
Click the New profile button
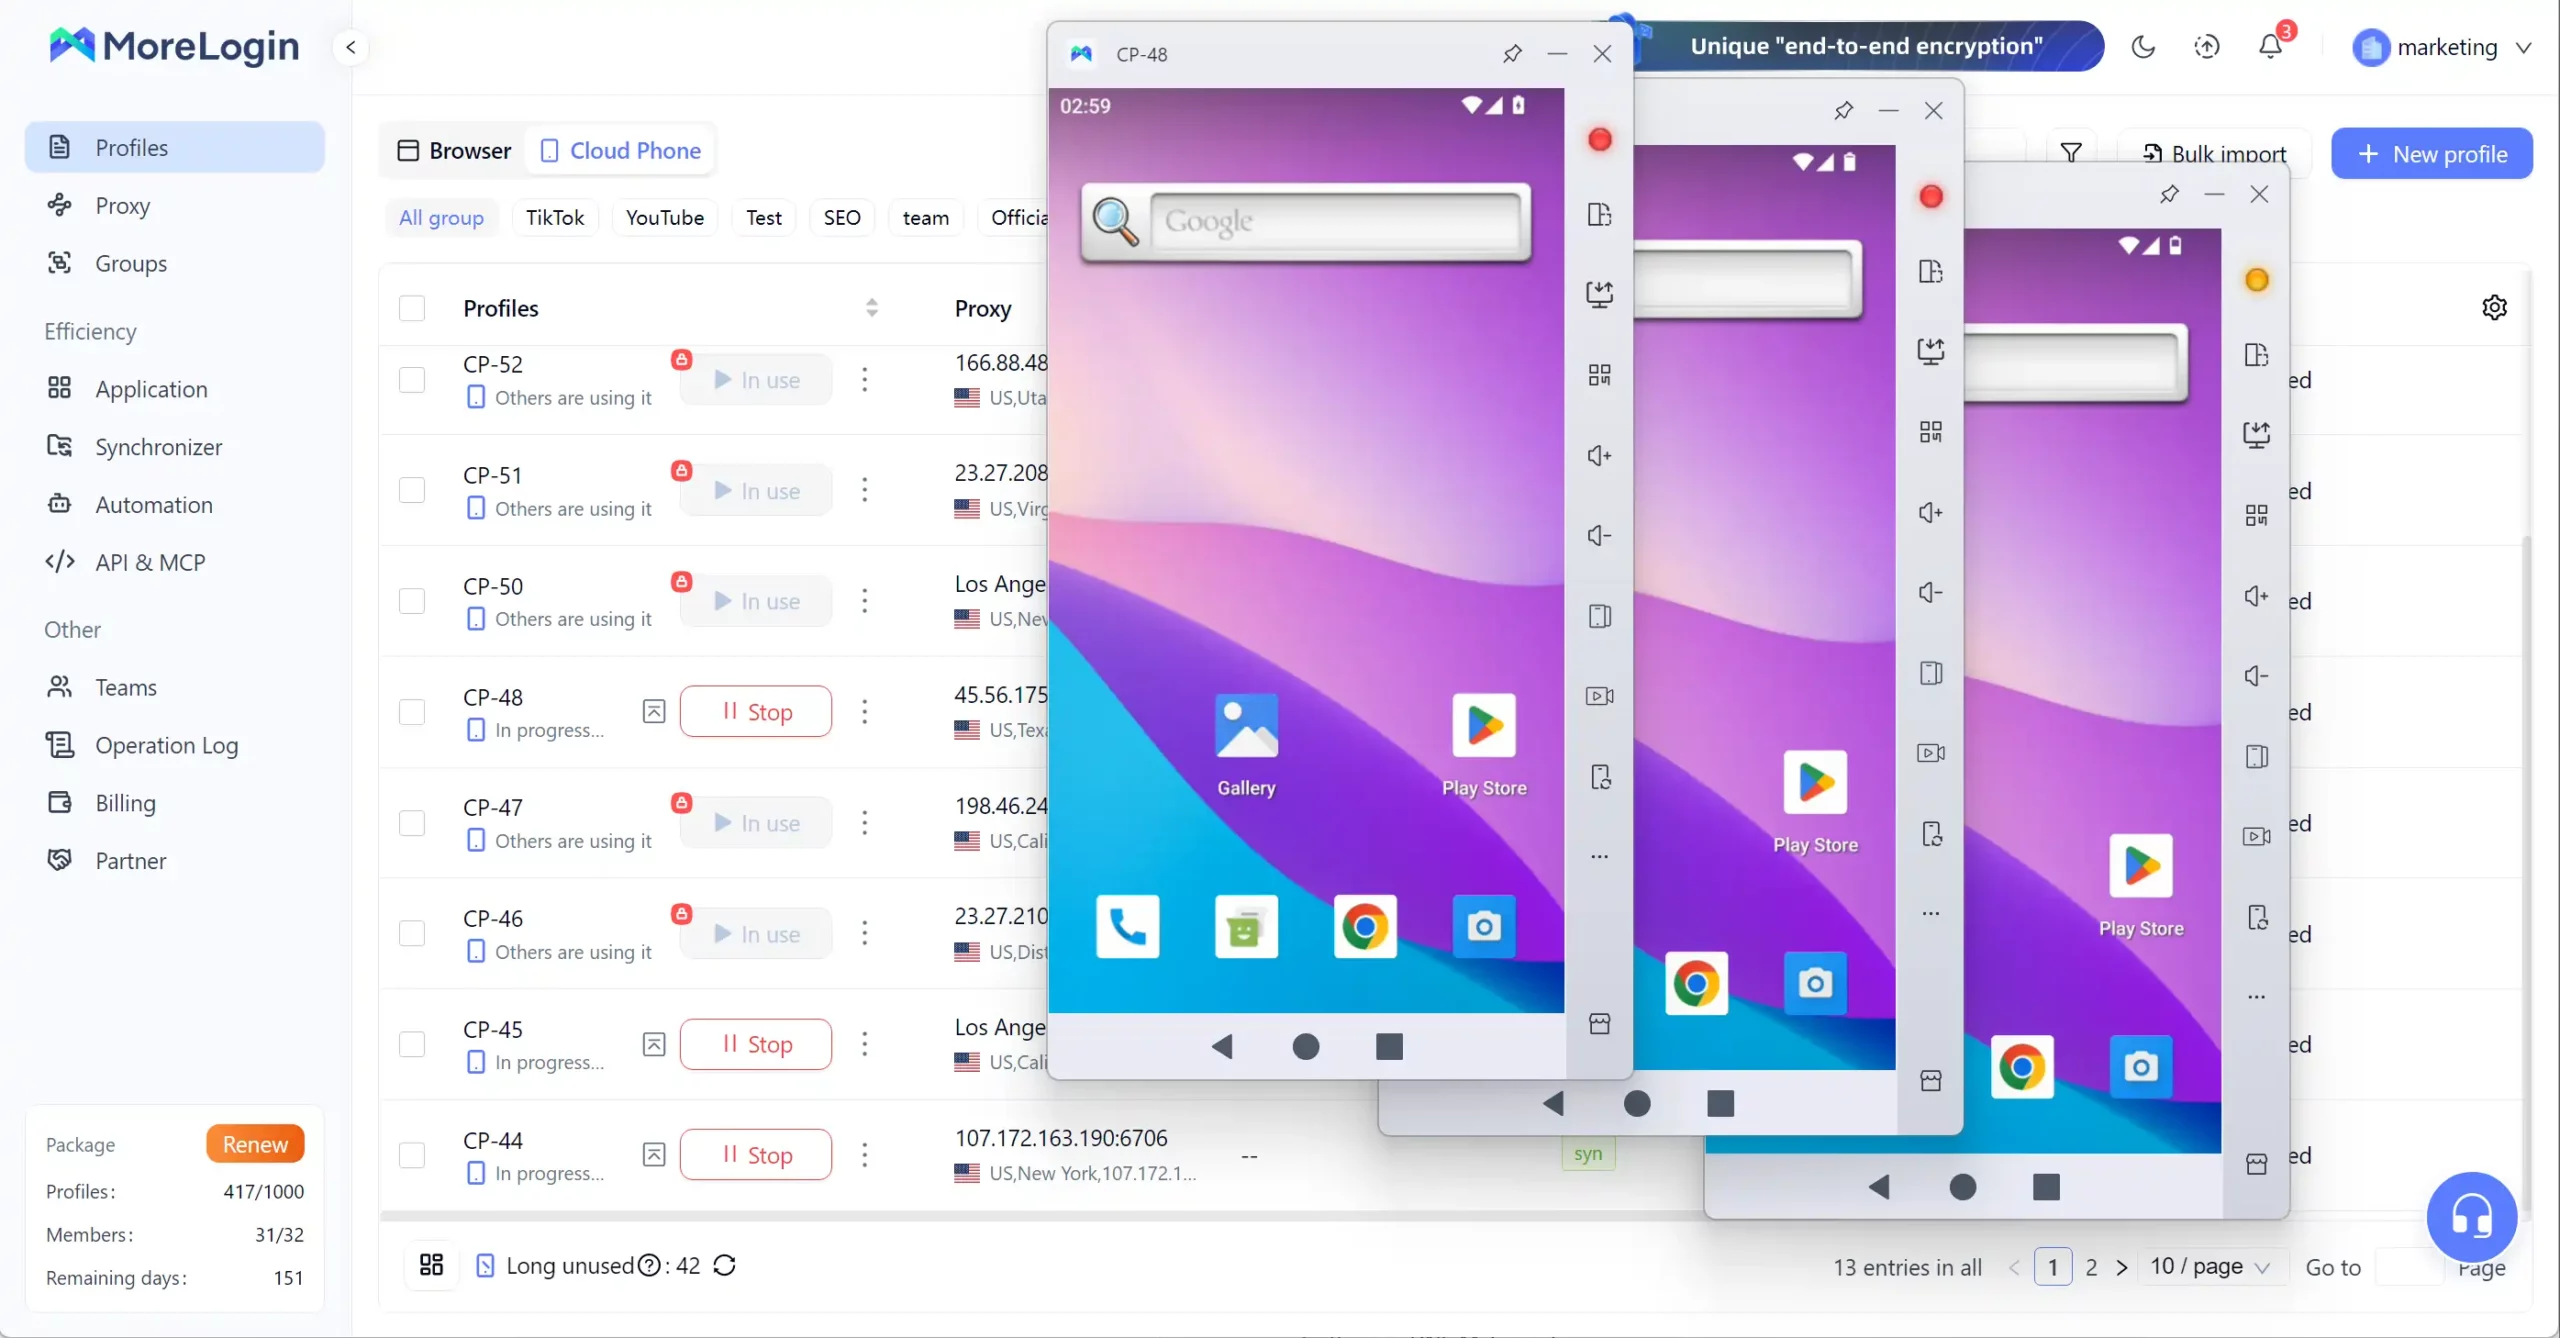click(2432, 153)
